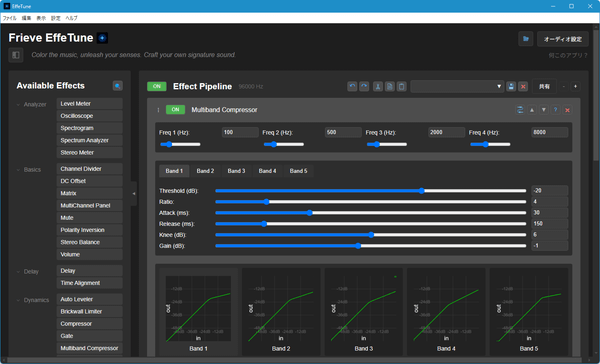Open the ヘルプ menu
Image resolution: width=600 pixels, height=364 pixels.
71,18
